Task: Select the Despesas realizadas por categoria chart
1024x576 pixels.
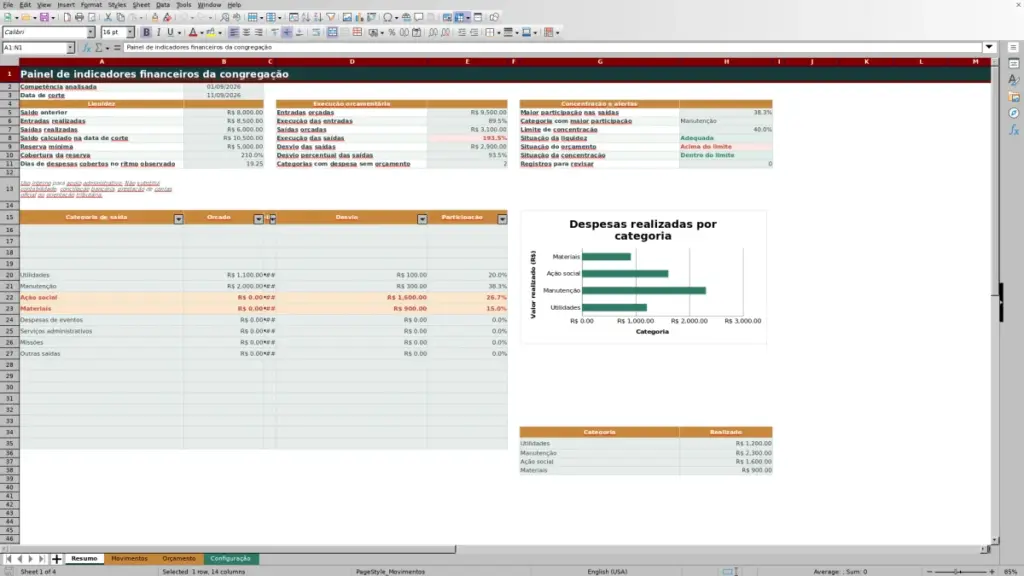Action: (643, 277)
